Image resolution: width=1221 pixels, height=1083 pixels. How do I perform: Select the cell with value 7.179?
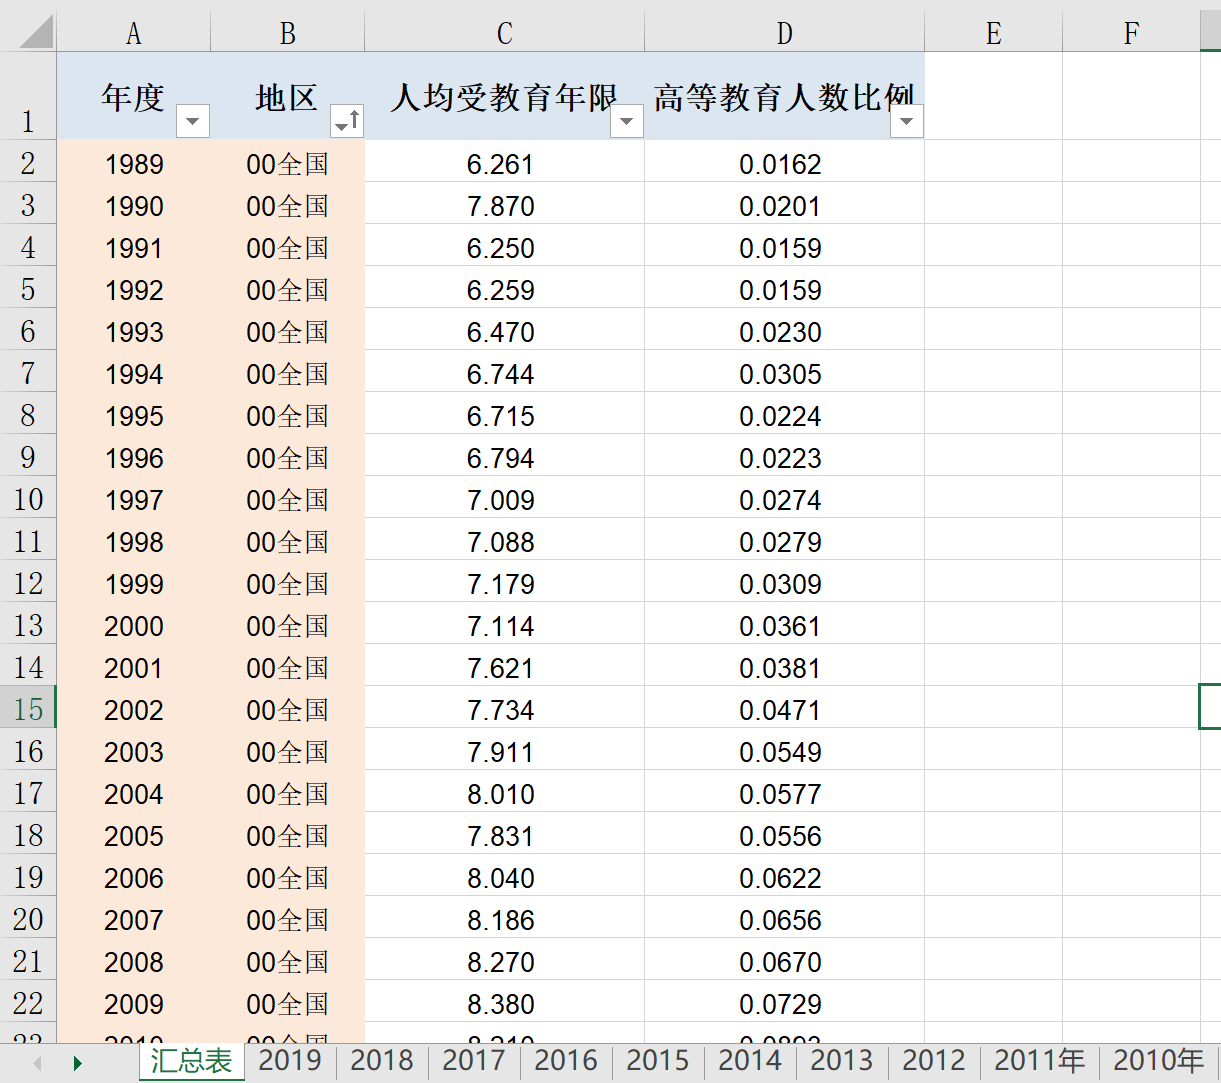[505, 583]
